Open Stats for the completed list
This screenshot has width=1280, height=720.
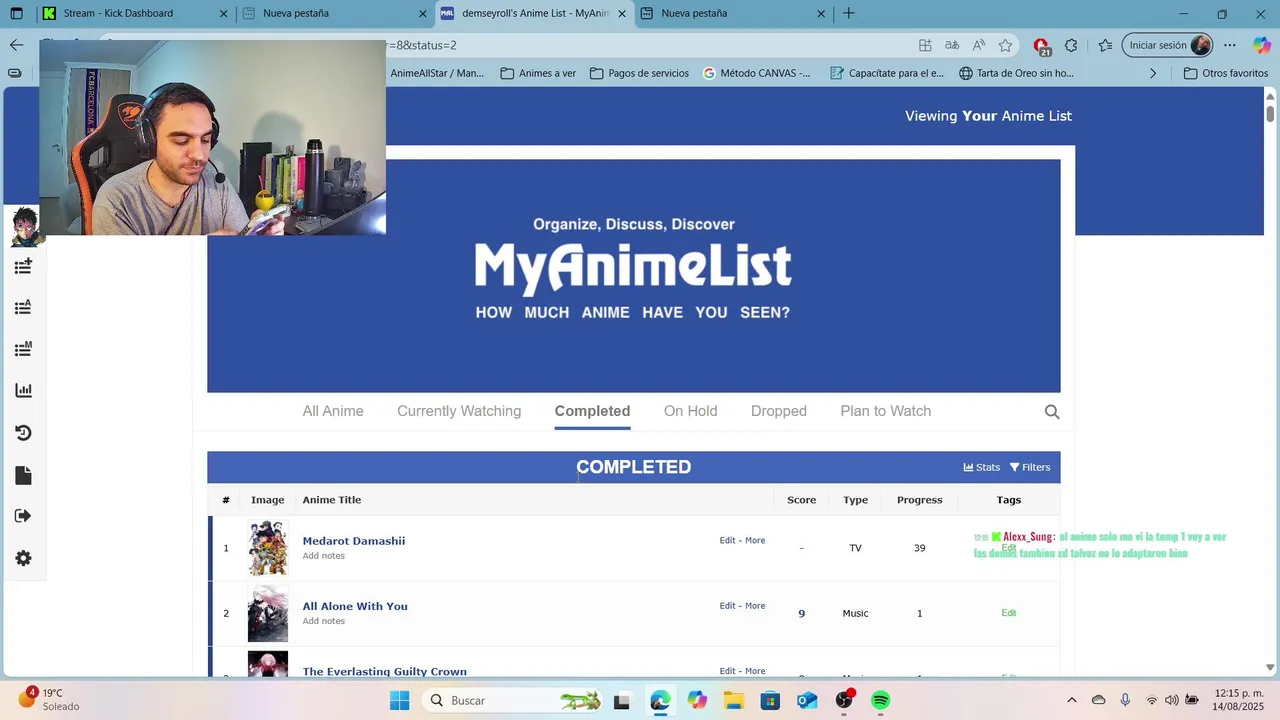[981, 467]
